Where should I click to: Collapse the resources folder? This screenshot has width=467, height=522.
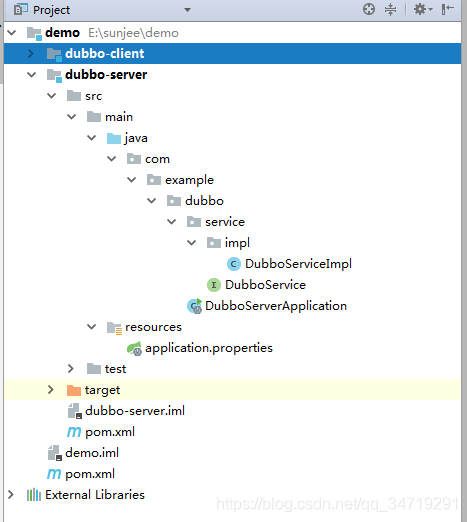(x=92, y=327)
